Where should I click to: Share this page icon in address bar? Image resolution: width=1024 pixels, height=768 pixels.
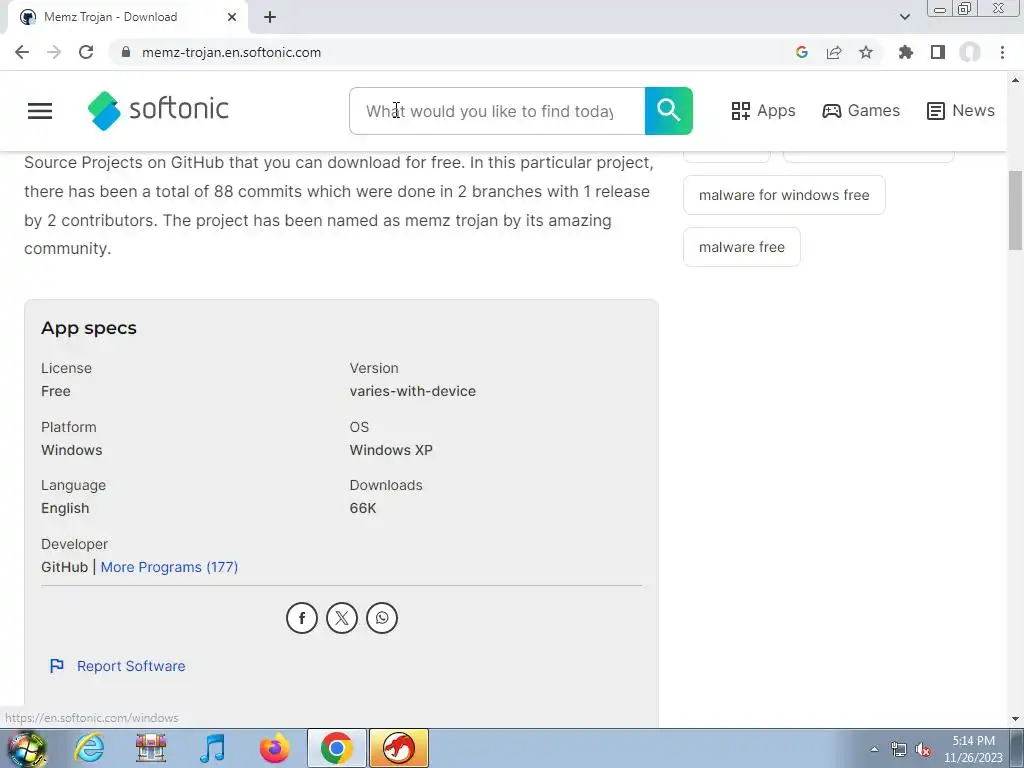pyautogui.click(x=834, y=52)
